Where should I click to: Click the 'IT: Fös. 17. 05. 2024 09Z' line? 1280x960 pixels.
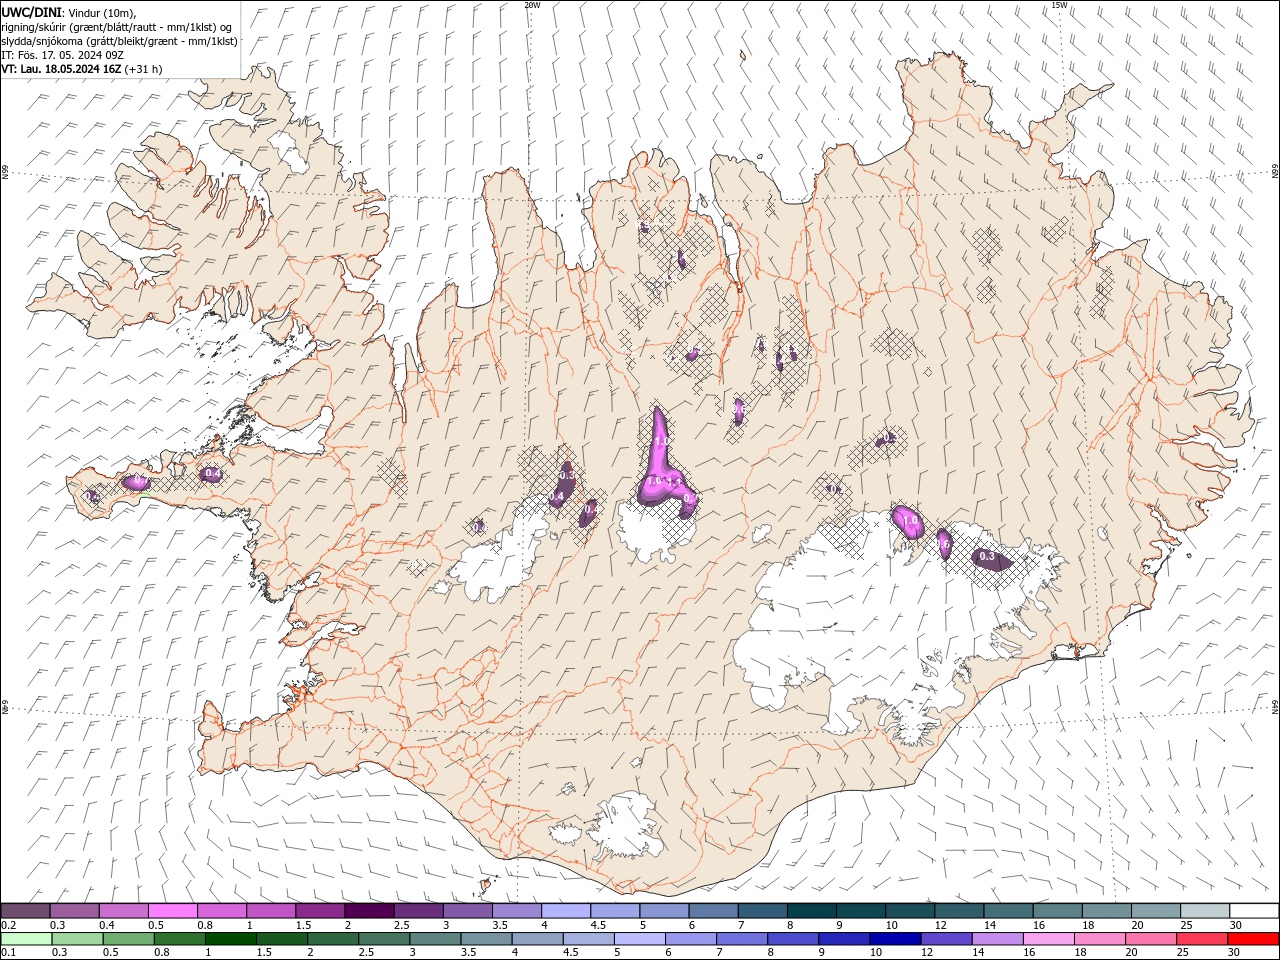coord(62,55)
